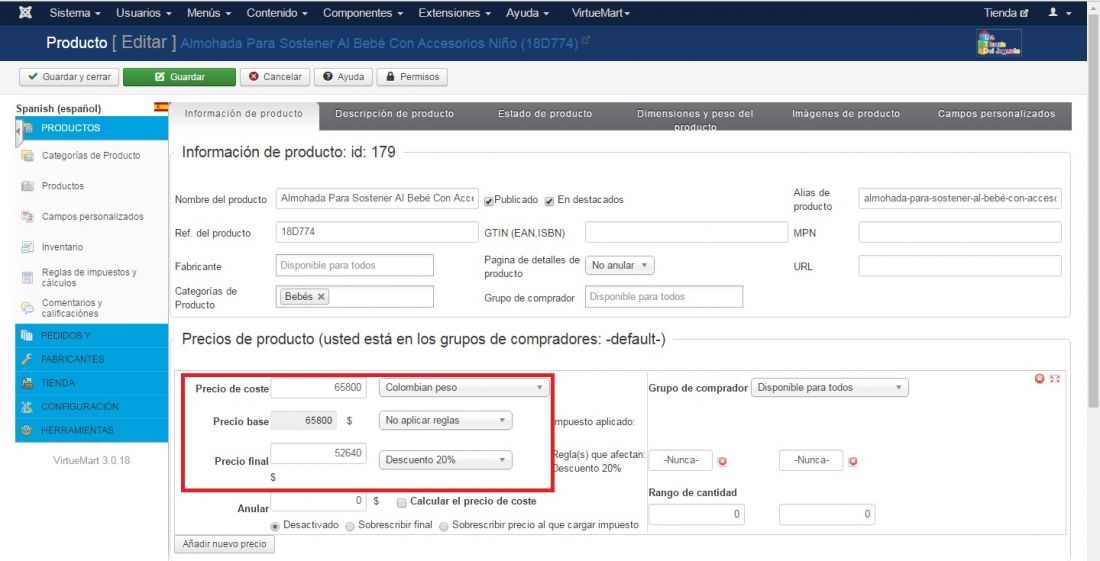The height and width of the screenshot is (561, 1100).
Task: Click the Categorías de Producto sidebar icon
Action: pos(27,156)
